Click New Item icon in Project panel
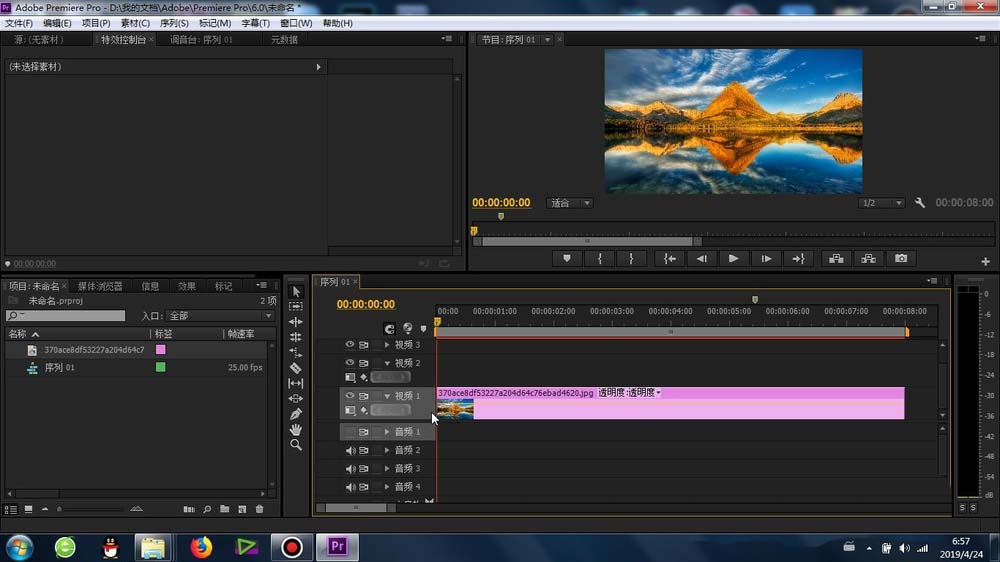Viewport: 1000px width, 562px height. point(242,509)
